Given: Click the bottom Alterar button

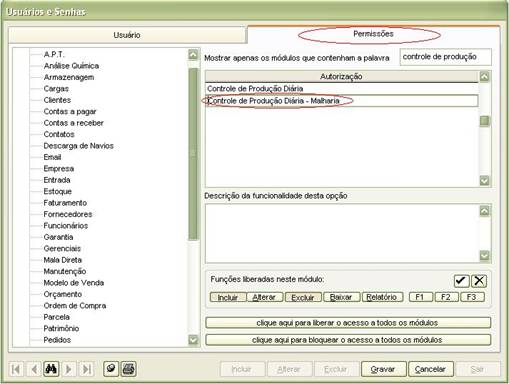Looking at the screenshot, I should point(289,369).
